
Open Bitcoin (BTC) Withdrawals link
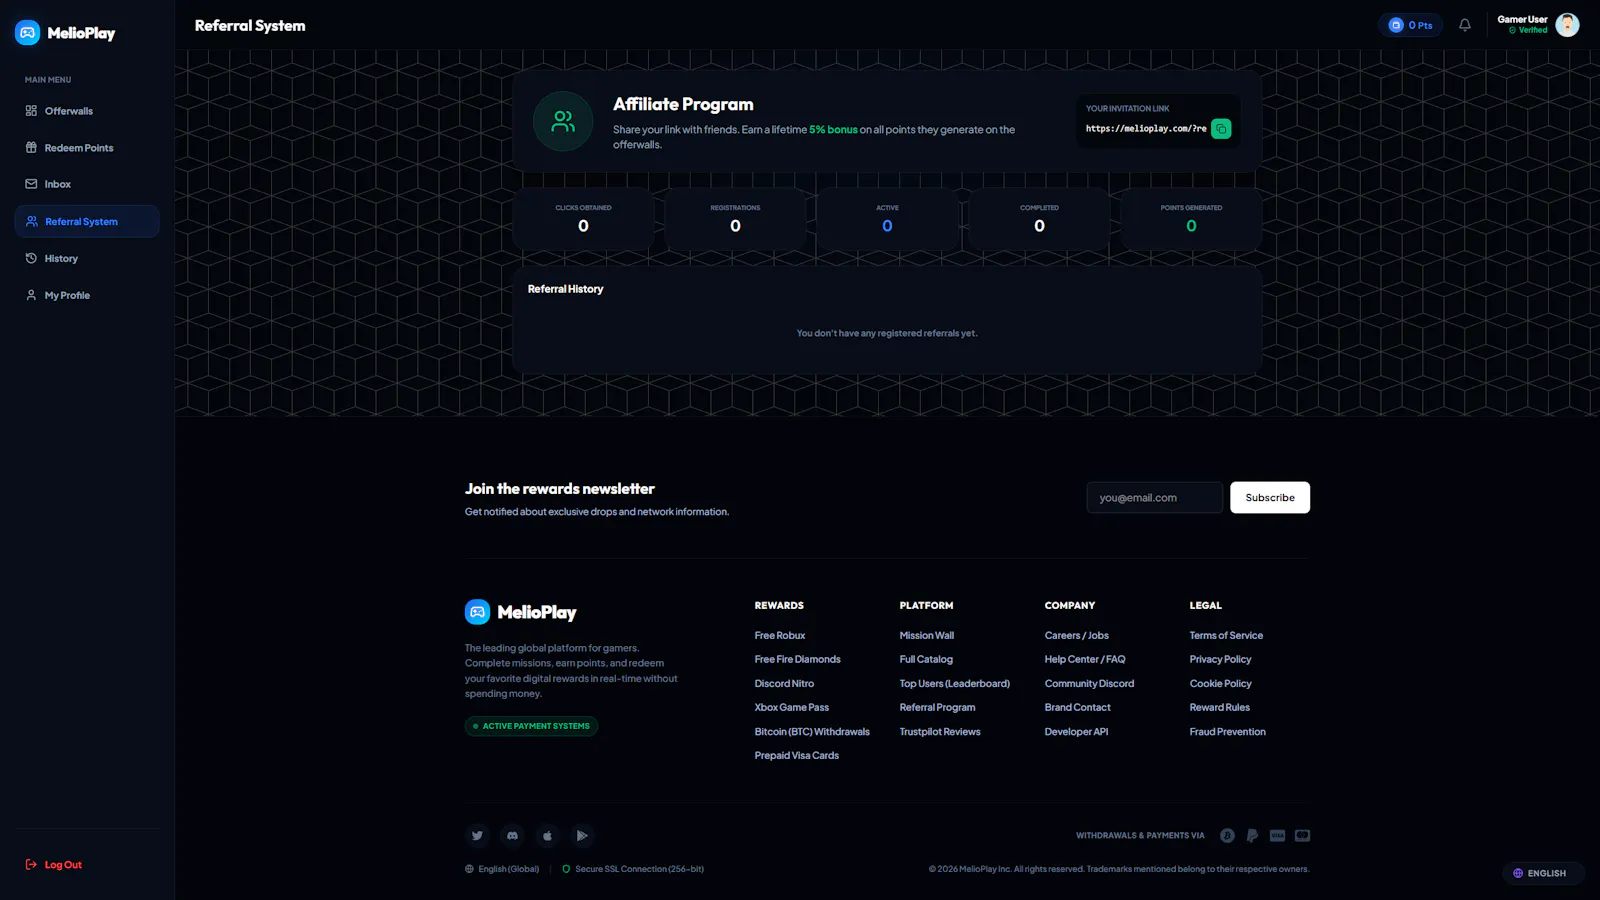[812, 732]
